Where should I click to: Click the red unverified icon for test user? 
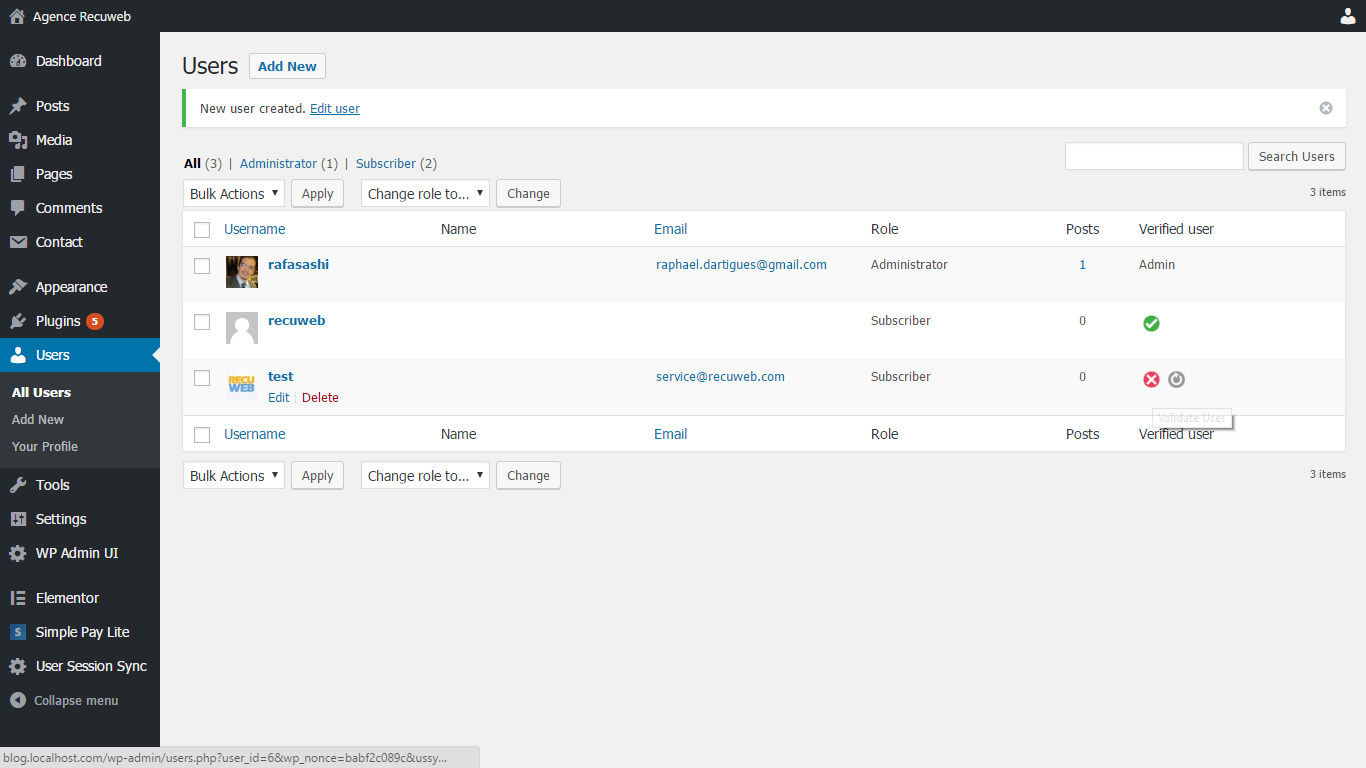(1151, 379)
